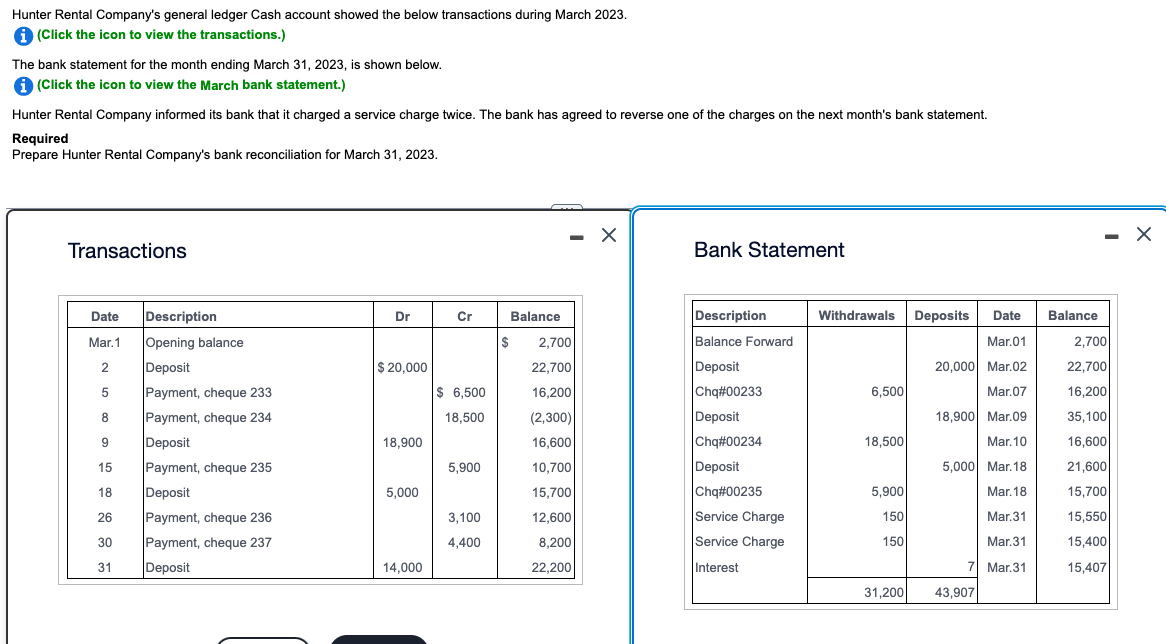Select Chq#00235 in Bank Statement
This screenshot has width=1166, height=644.
click(x=729, y=492)
